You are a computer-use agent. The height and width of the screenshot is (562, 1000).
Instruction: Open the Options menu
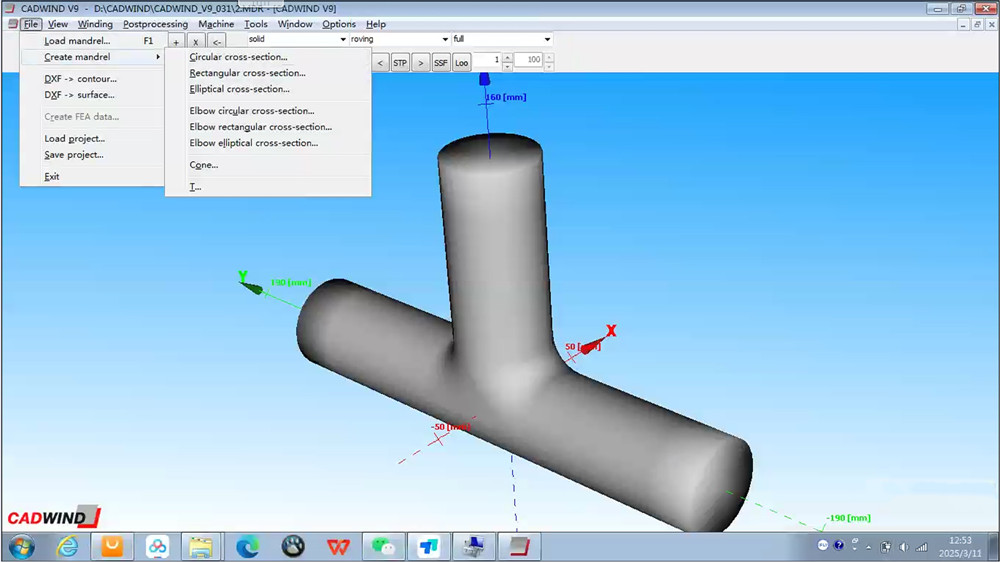[x=339, y=24]
